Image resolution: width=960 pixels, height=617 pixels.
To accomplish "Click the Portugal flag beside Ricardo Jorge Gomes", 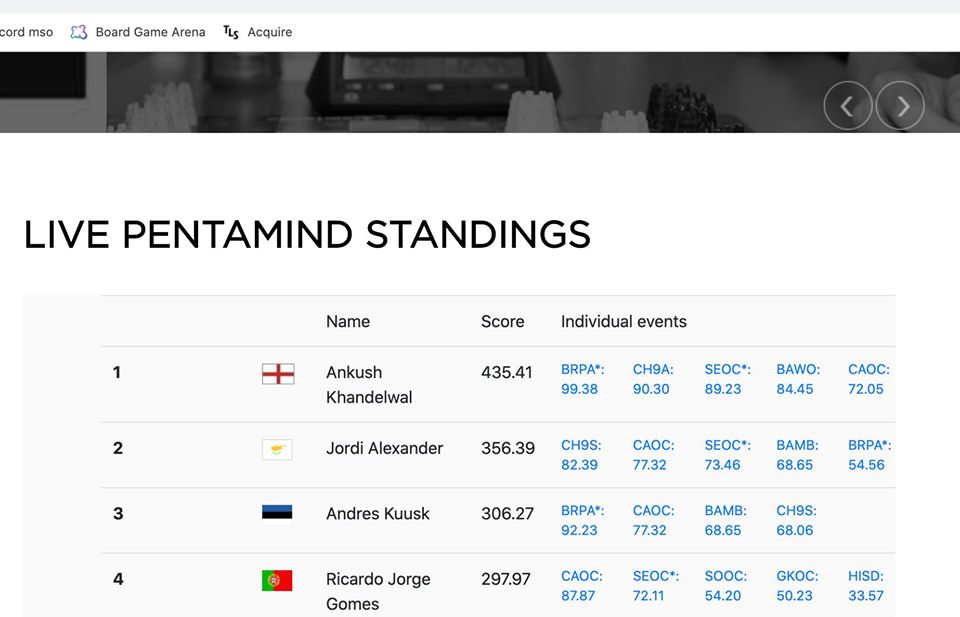I will click(x=277, y=580).
